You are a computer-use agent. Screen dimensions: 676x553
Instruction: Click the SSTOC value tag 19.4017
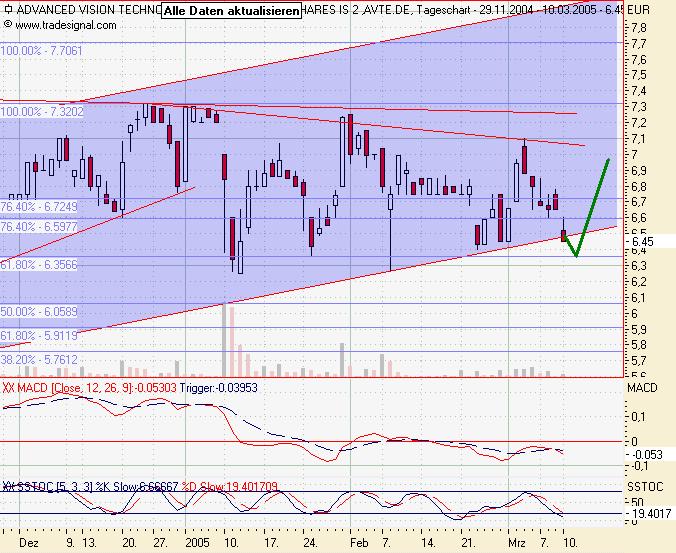651,513
